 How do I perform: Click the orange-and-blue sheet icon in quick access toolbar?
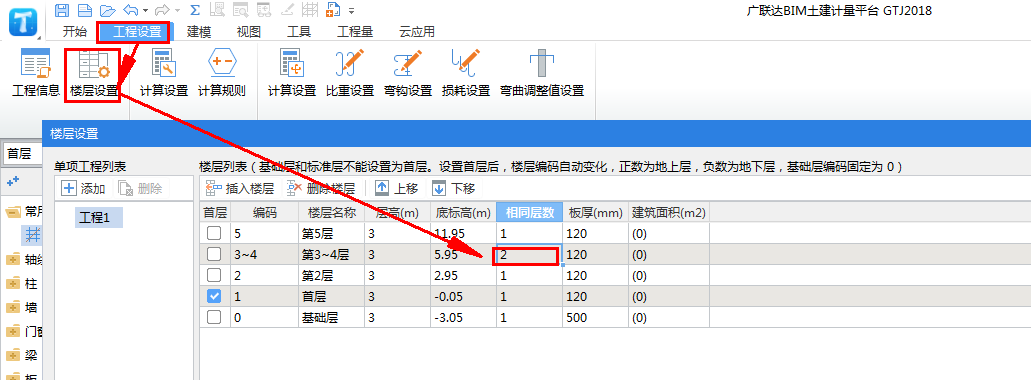(x=333, y=10)
